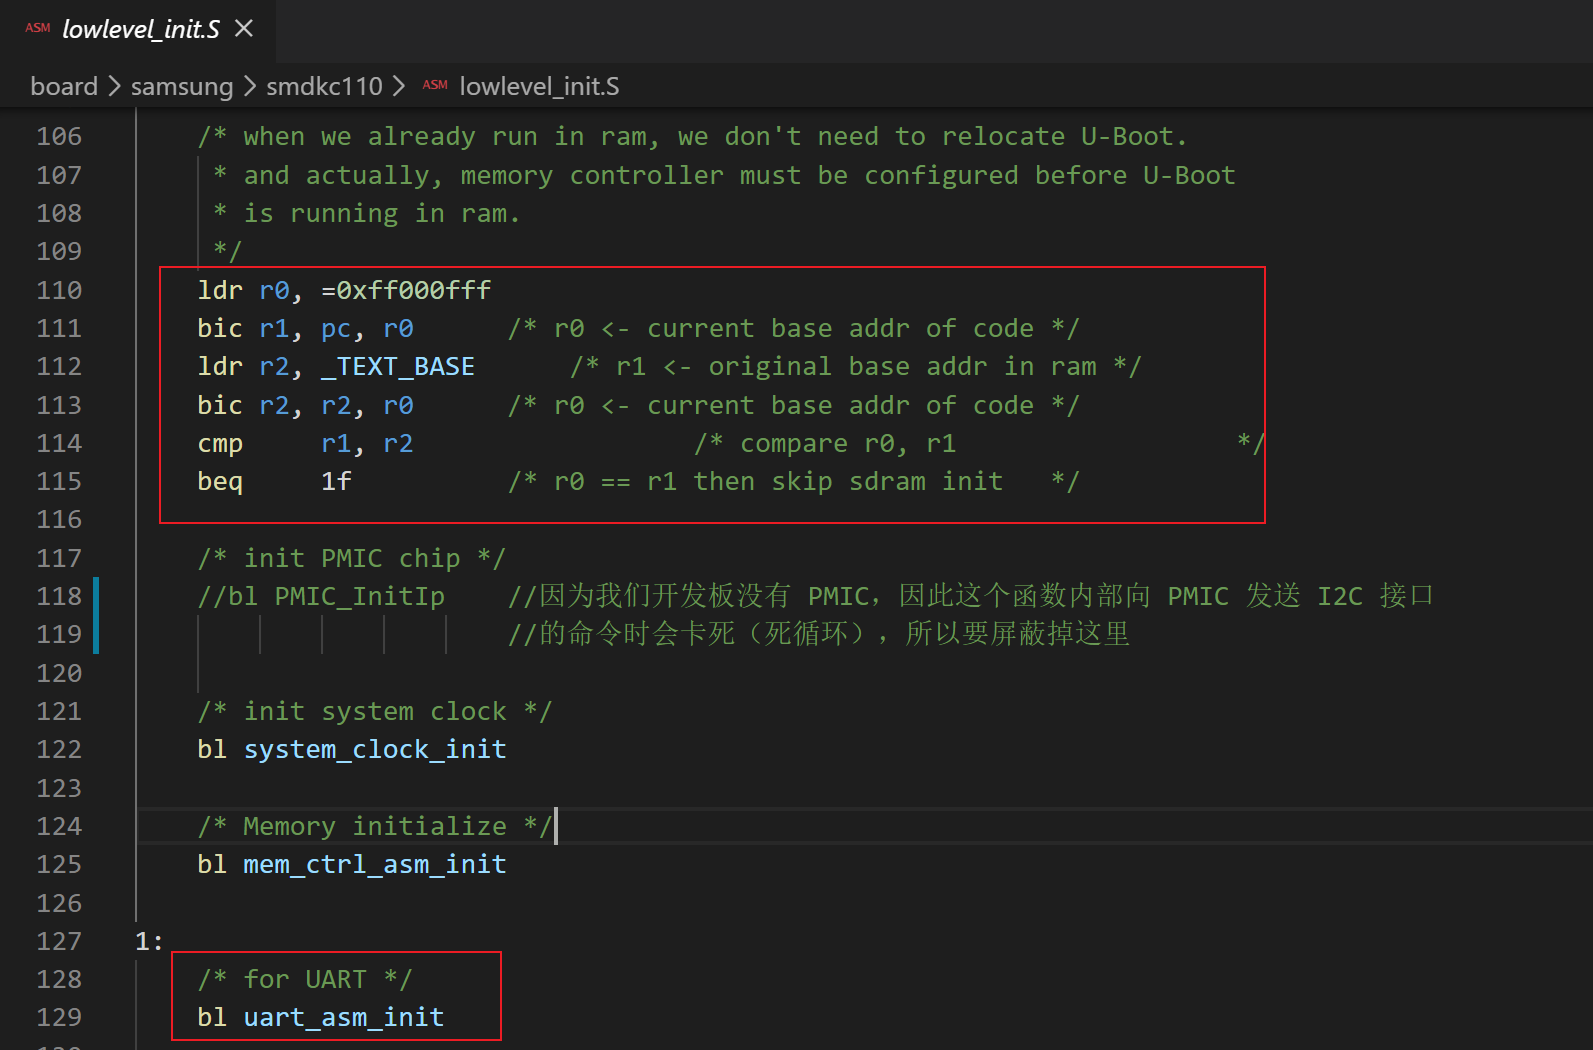The width and height of the screenshot is (1593, 1050).
Task: Click line number 110 in gutter
Action: (x=59, y=291)
